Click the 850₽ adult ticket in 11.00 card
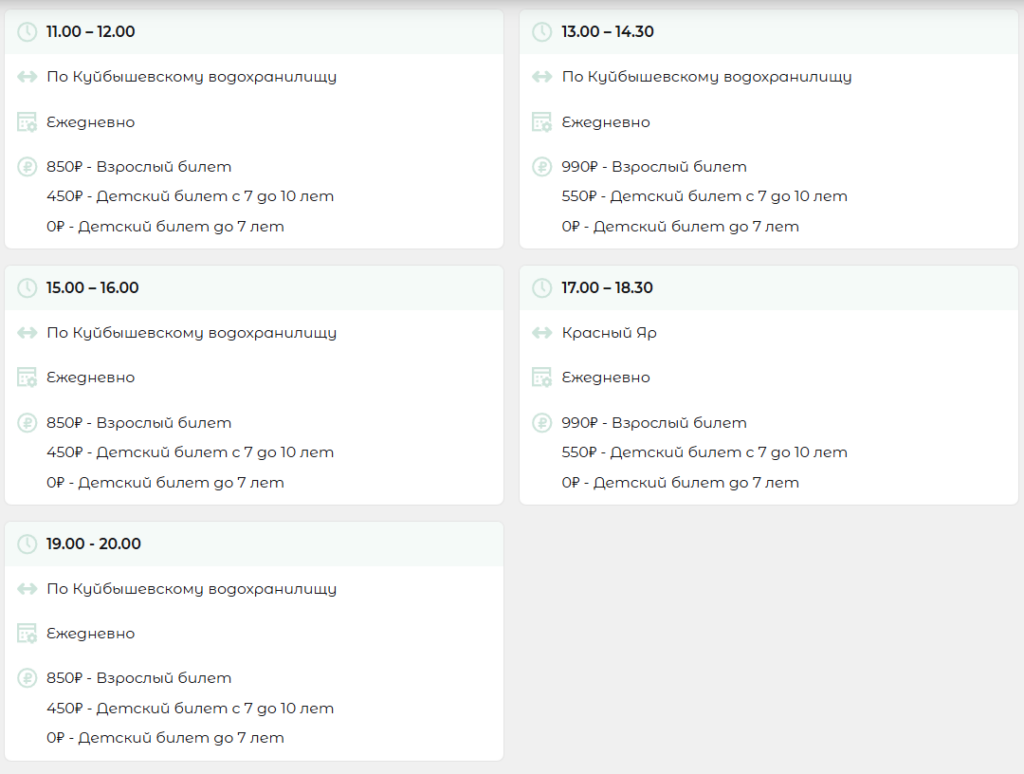Screen dimensions: 1024x774 [x=138, y=167]
